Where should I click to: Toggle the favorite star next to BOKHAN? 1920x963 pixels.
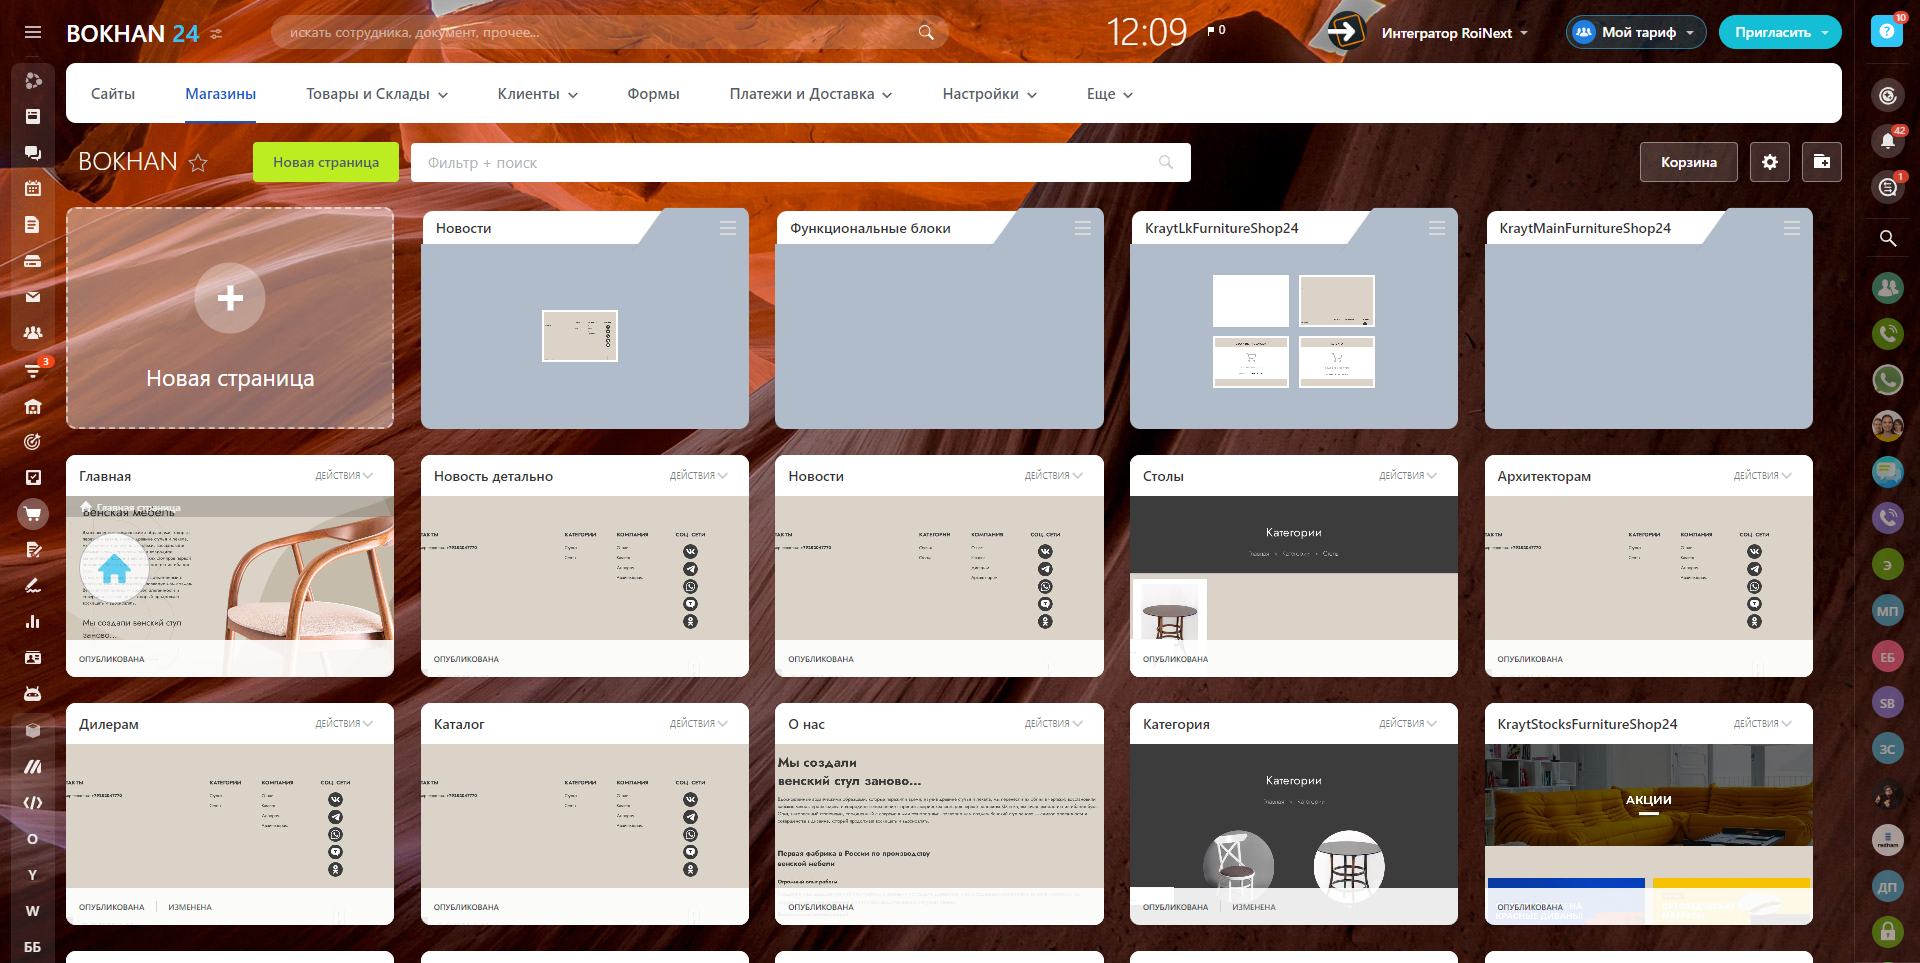point(198,163)
